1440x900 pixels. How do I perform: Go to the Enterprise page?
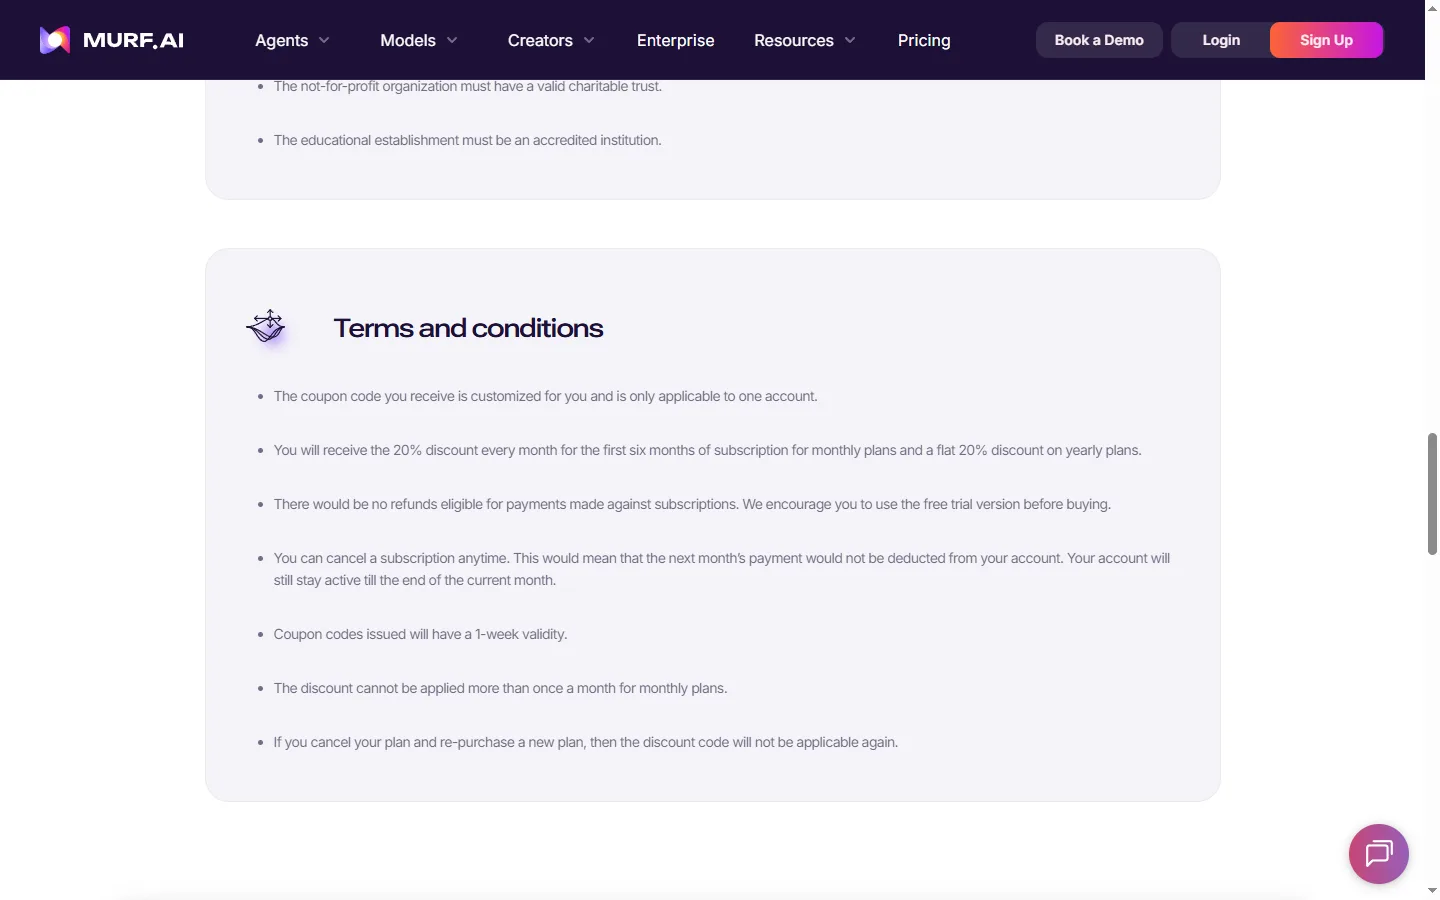point(676,40)
